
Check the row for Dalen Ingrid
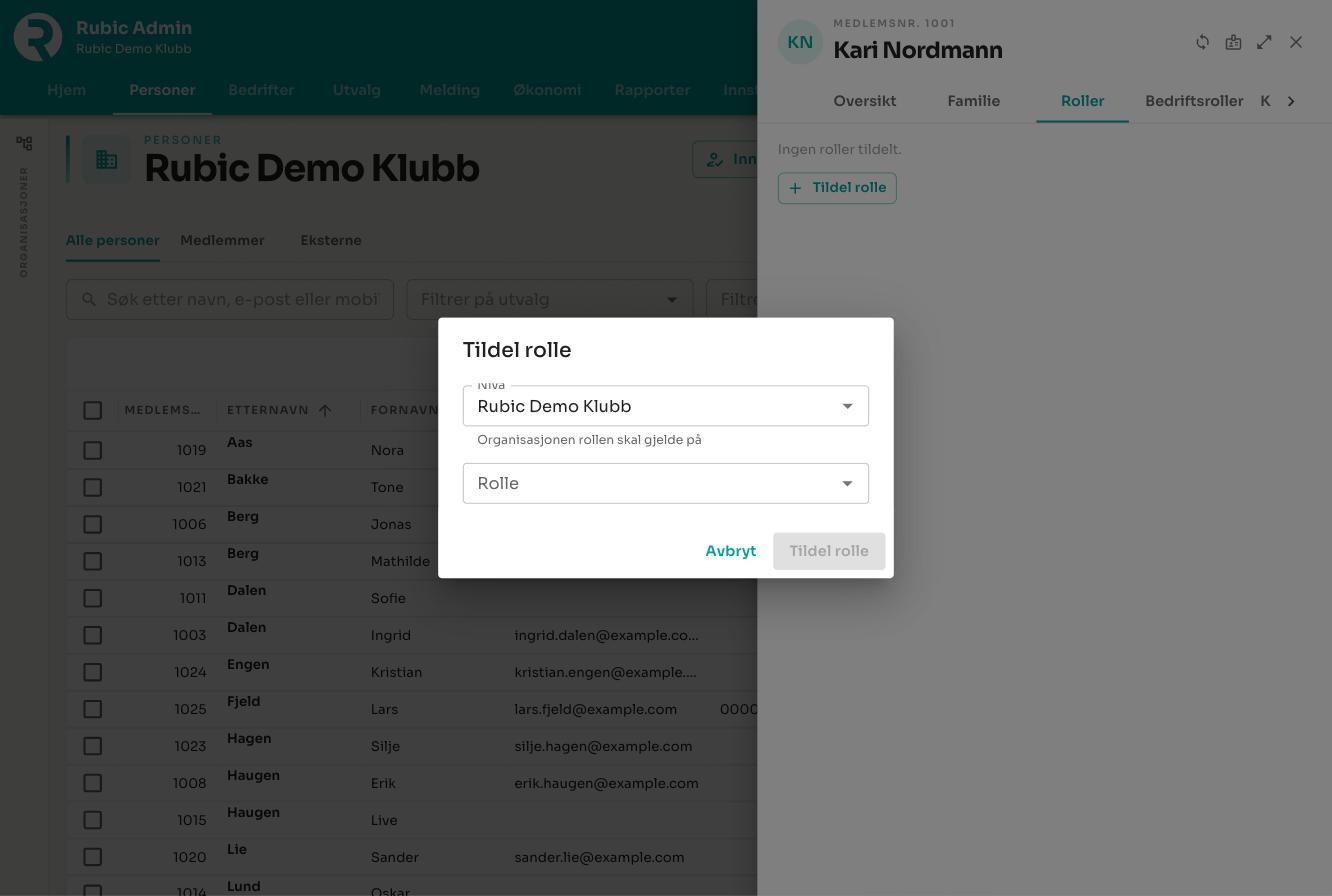click(93, 635)
